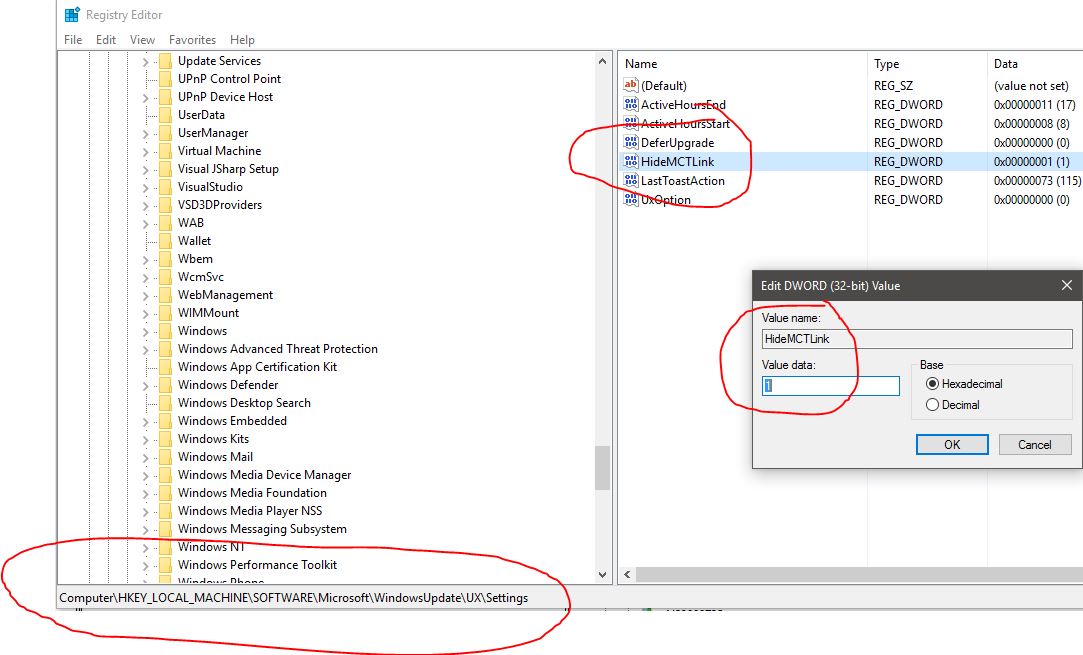Click the Windows Media Foundation folder icon

(165, 493)
